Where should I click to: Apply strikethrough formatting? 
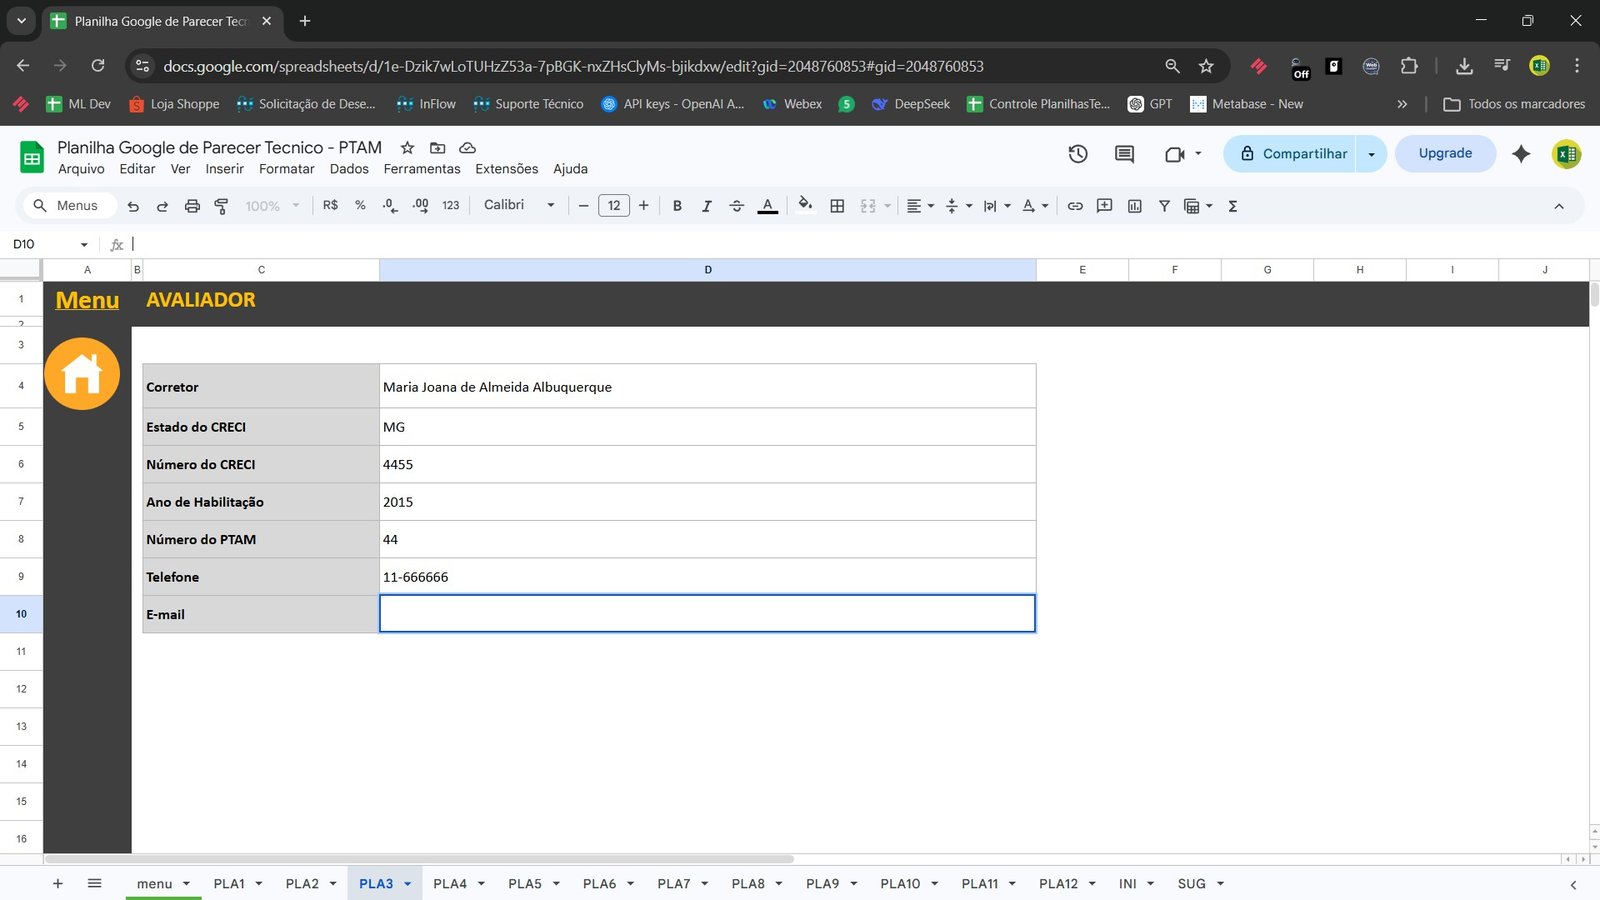pos(737,206)
